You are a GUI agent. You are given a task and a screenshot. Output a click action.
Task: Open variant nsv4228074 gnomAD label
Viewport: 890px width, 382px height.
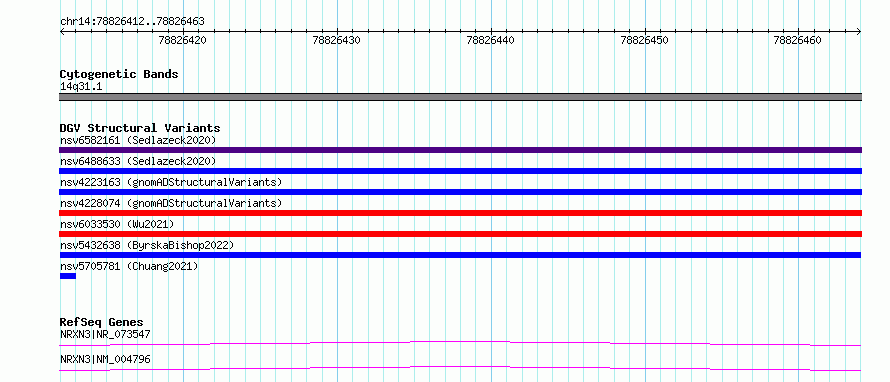click(171, 203)
